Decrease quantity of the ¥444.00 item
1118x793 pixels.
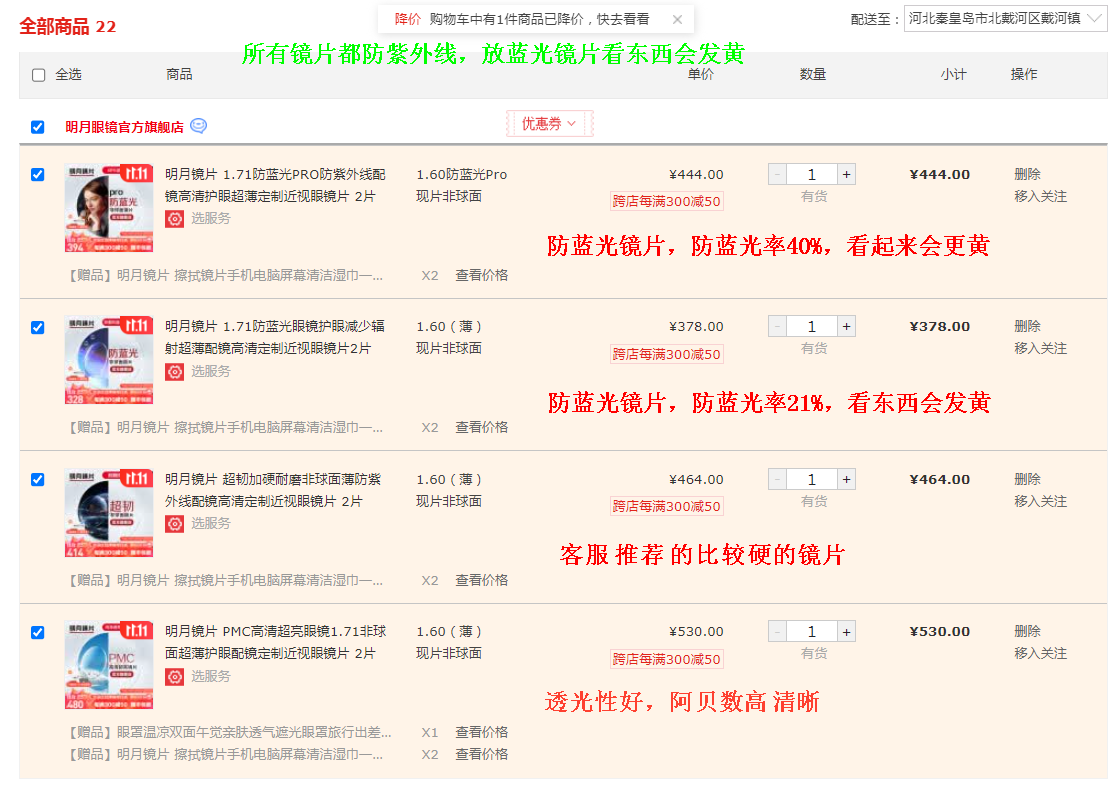(x=777, y=175)
